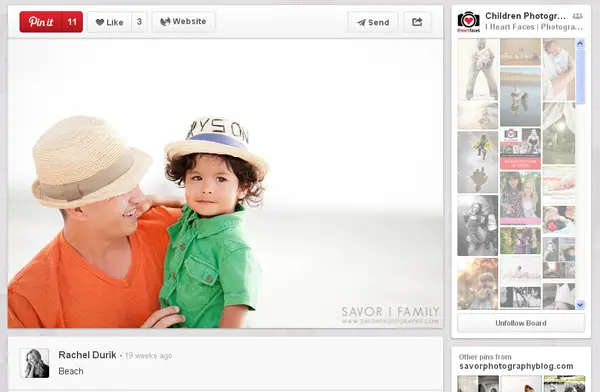Screen dimensions: 600x392
Task: Open the I Heart Faces promo thumbnail
Action: (520, 149)
